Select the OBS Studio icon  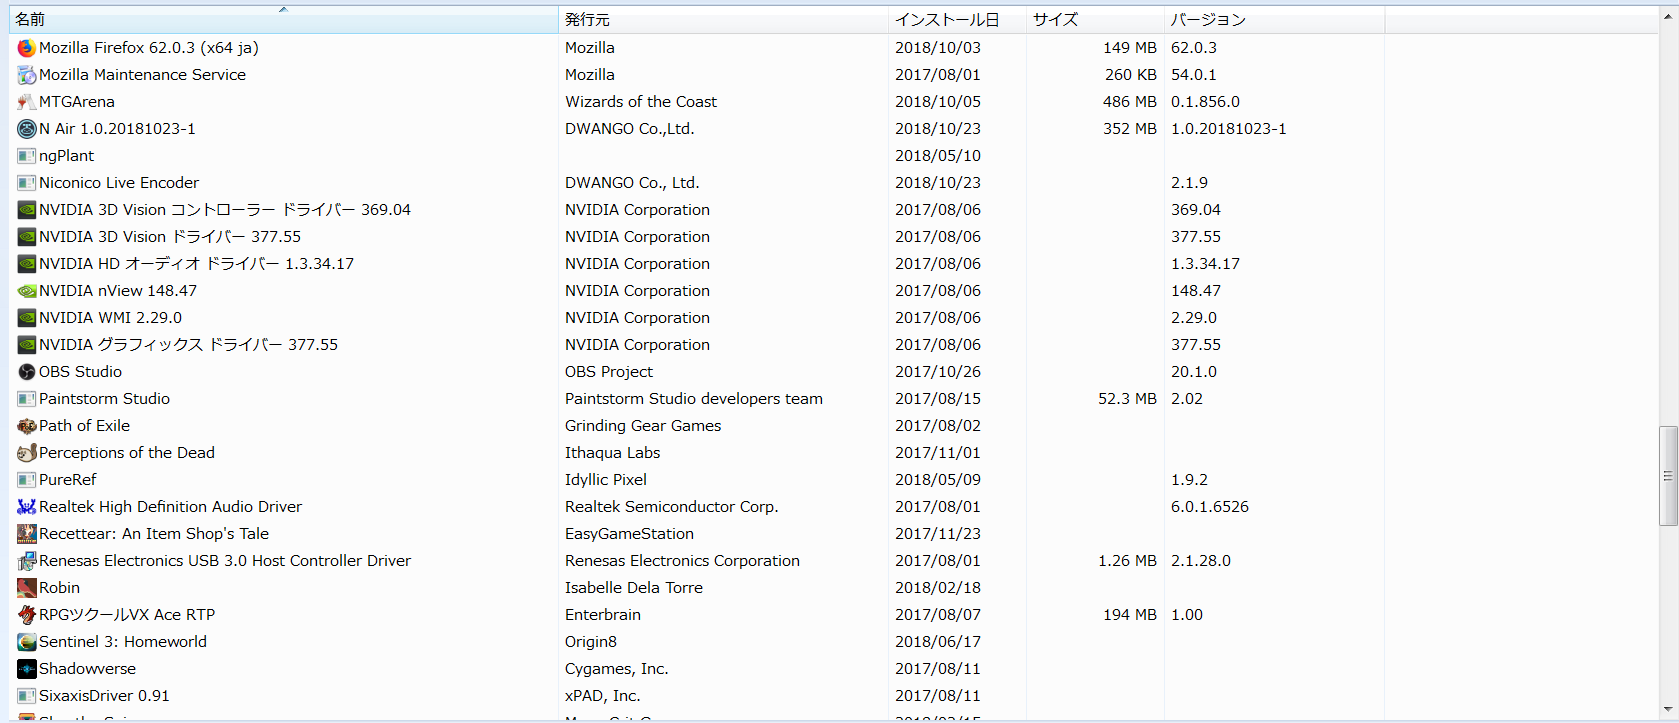click(27, 372)
